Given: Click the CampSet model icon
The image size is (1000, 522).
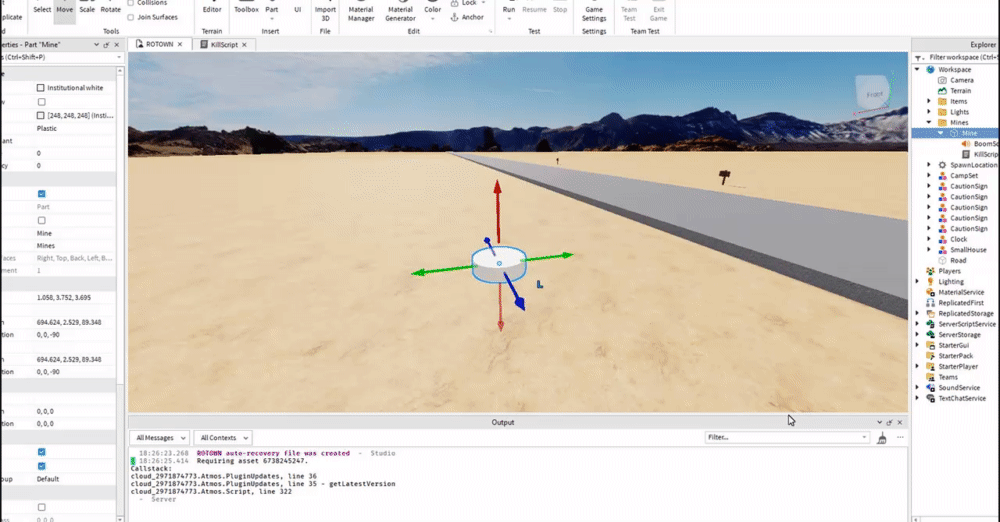Looking at the screenshot, I should pos(942,175).
